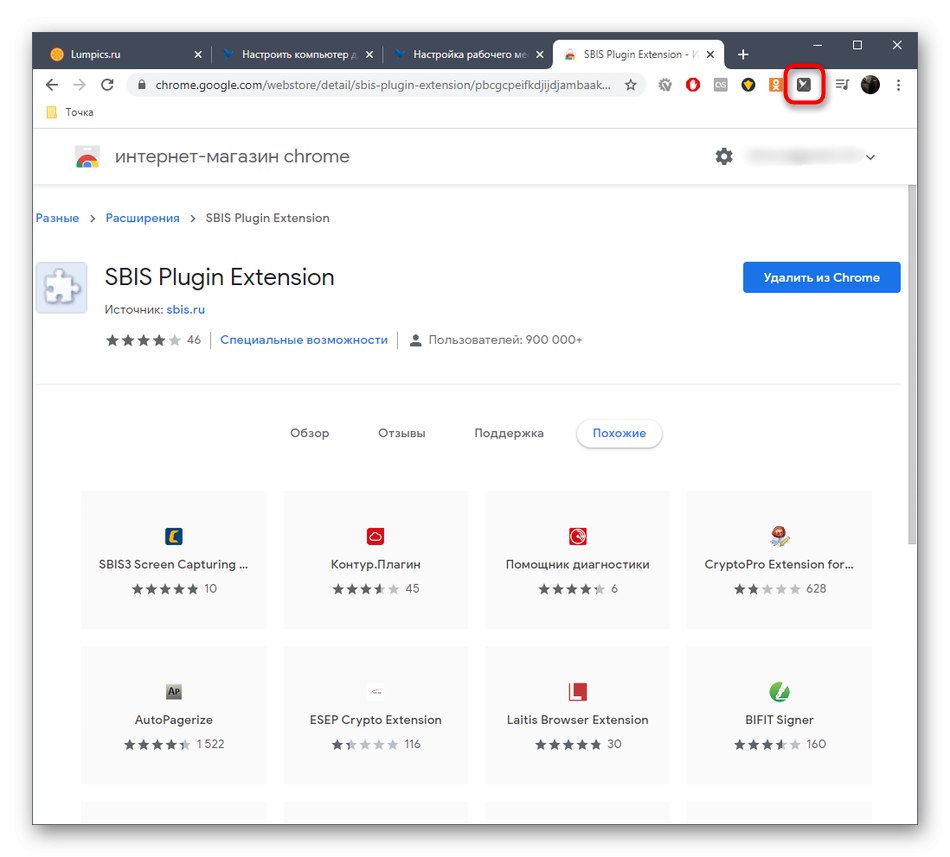
Task: Click the AutoPagerize title text
Action: [x=174, y=720]
